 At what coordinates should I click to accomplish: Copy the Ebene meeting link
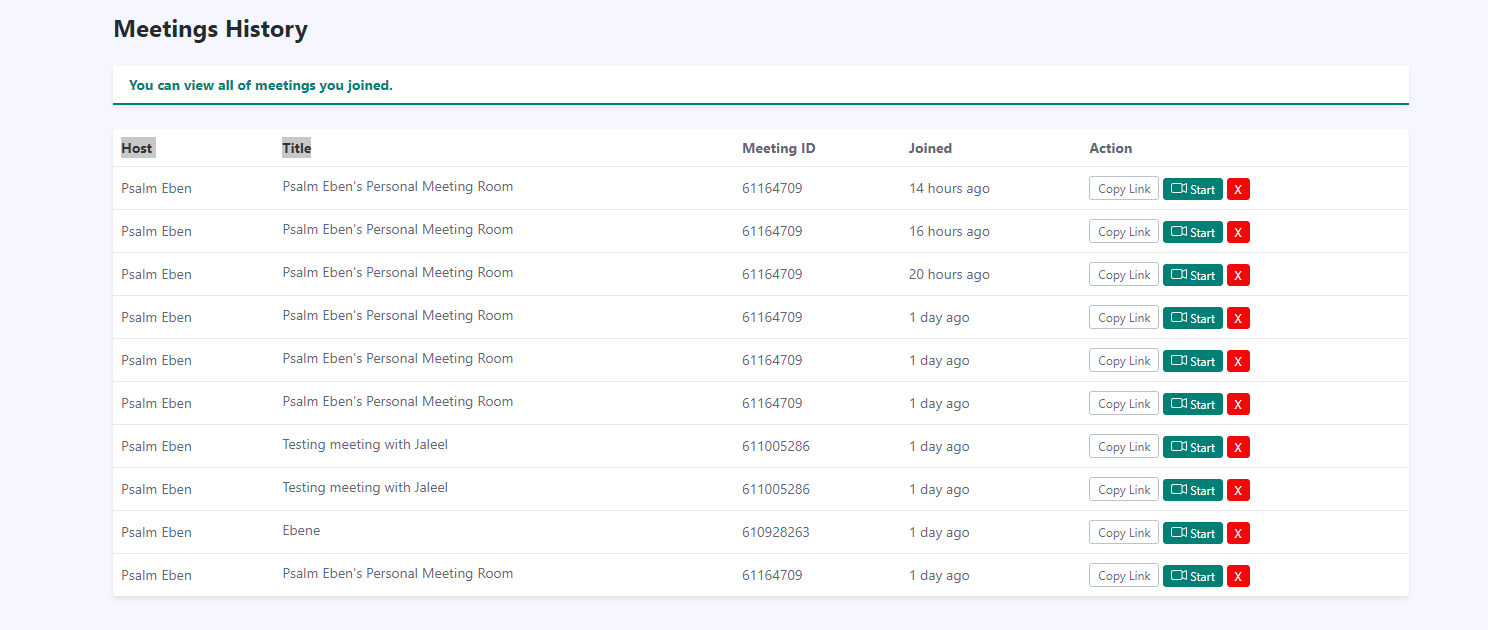tap(1124, 533)
